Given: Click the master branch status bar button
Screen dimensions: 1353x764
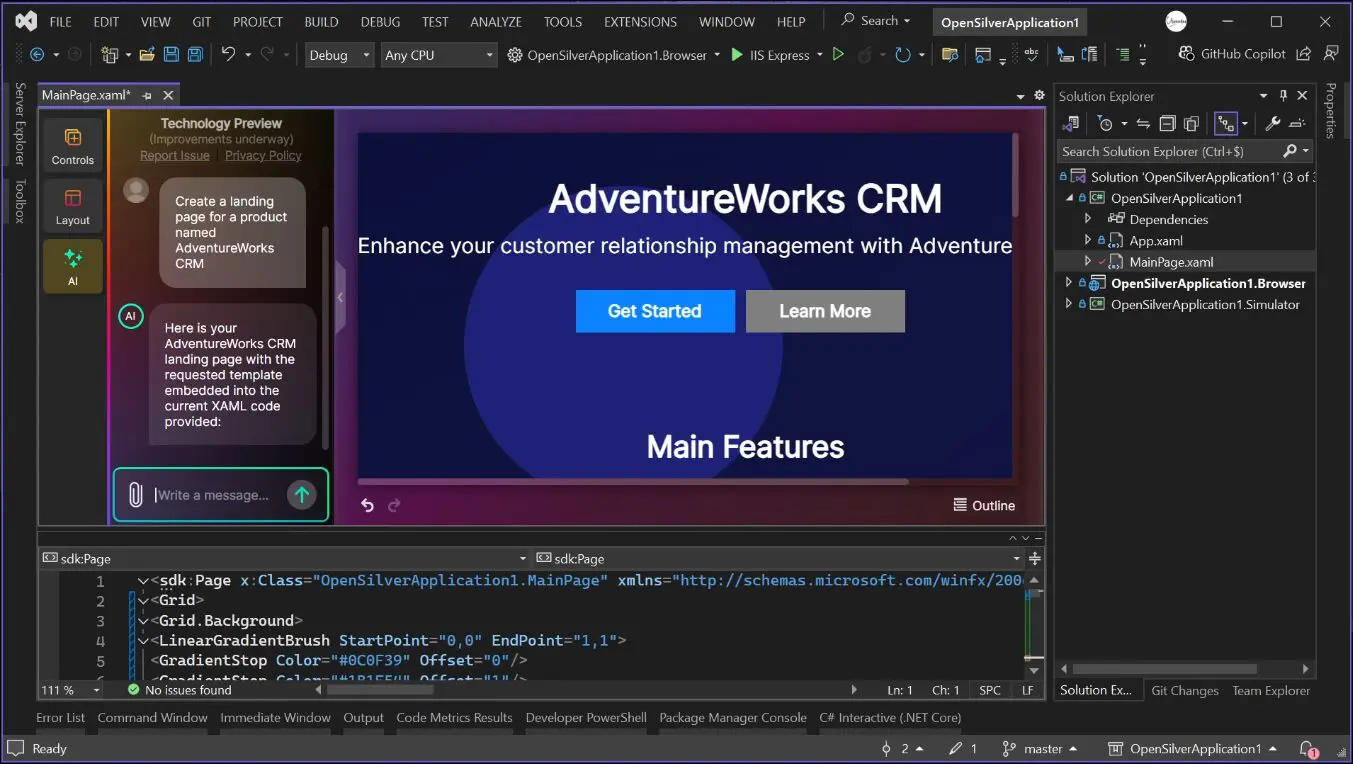Looking at the screenshot, I should pos(1040,749).
